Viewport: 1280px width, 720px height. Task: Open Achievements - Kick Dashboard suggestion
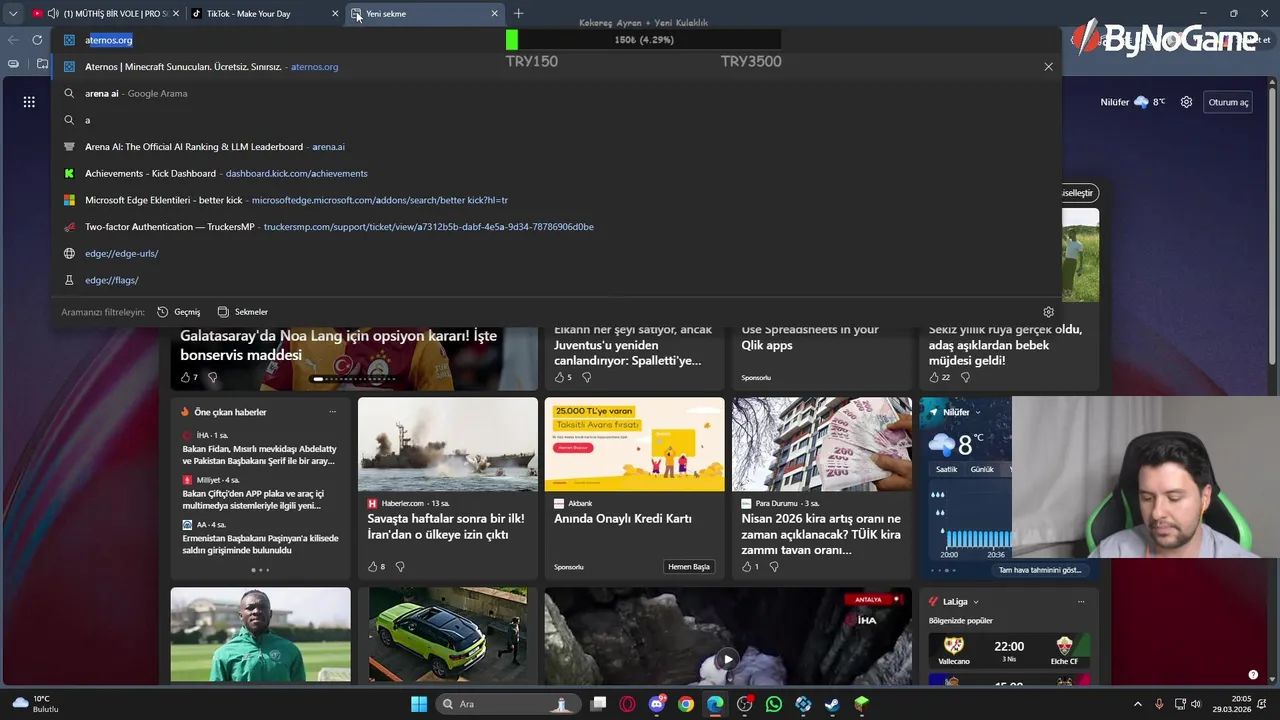tap(555, 173)
